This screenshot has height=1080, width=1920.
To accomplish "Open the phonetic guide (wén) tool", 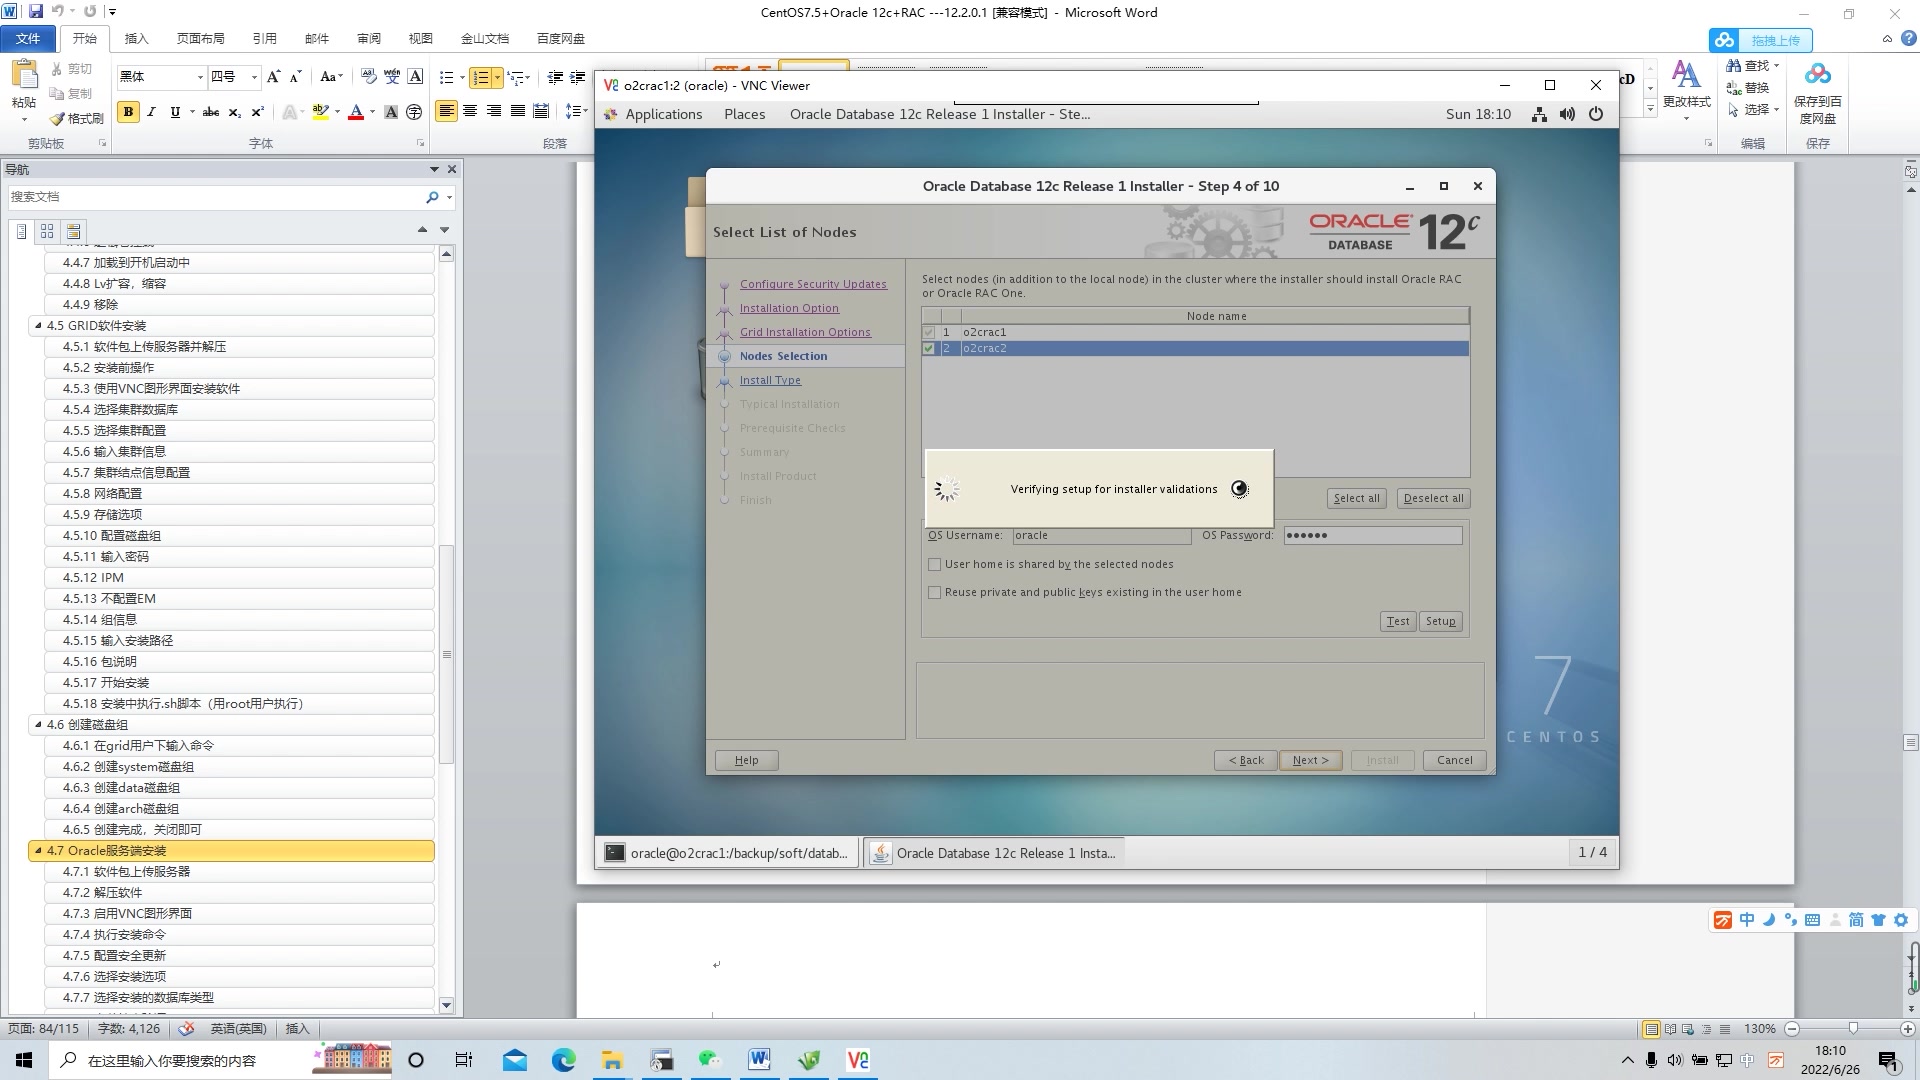I will [392, 77].
